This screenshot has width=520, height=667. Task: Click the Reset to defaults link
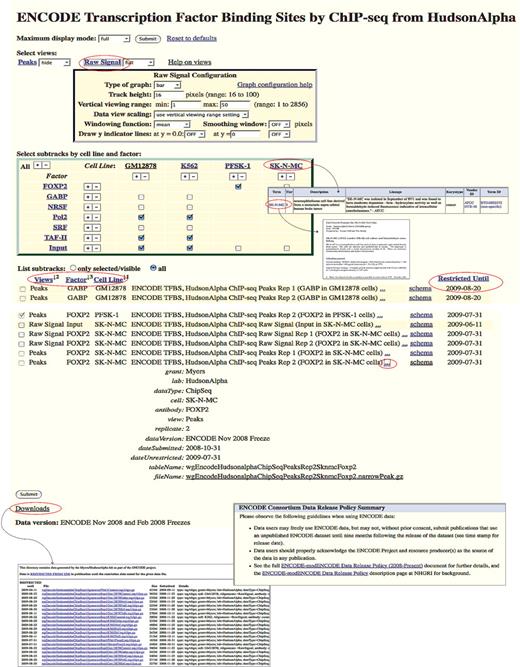(x=191, y=38)
